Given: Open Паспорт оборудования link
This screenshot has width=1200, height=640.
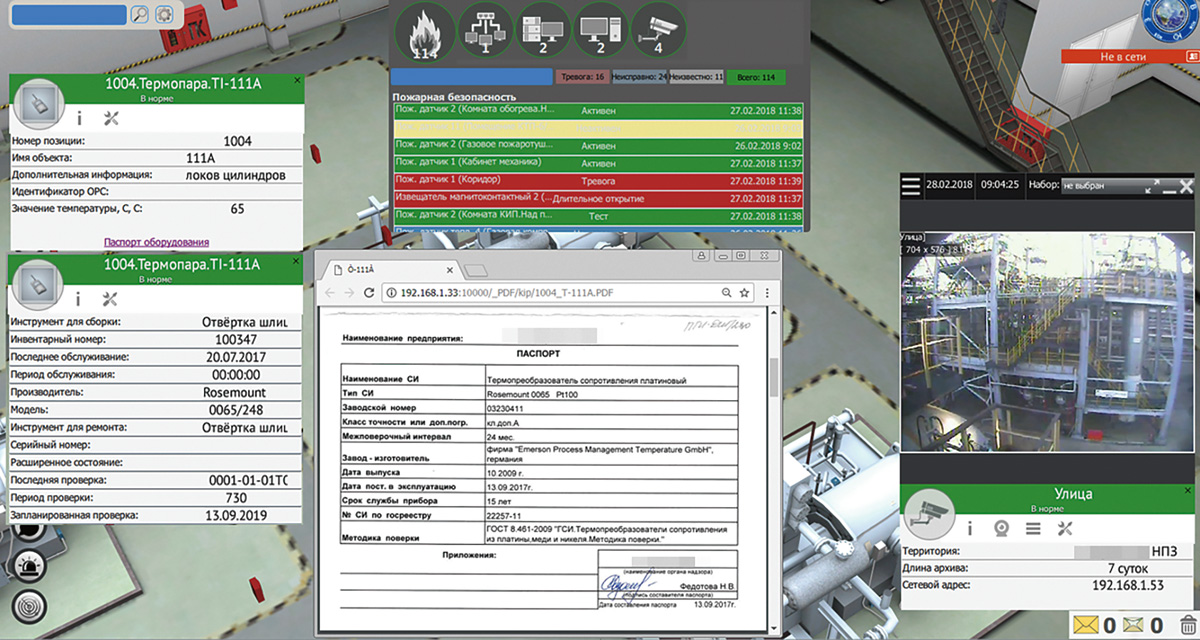Looking at the screenshot, I should (x=156, y=242).
